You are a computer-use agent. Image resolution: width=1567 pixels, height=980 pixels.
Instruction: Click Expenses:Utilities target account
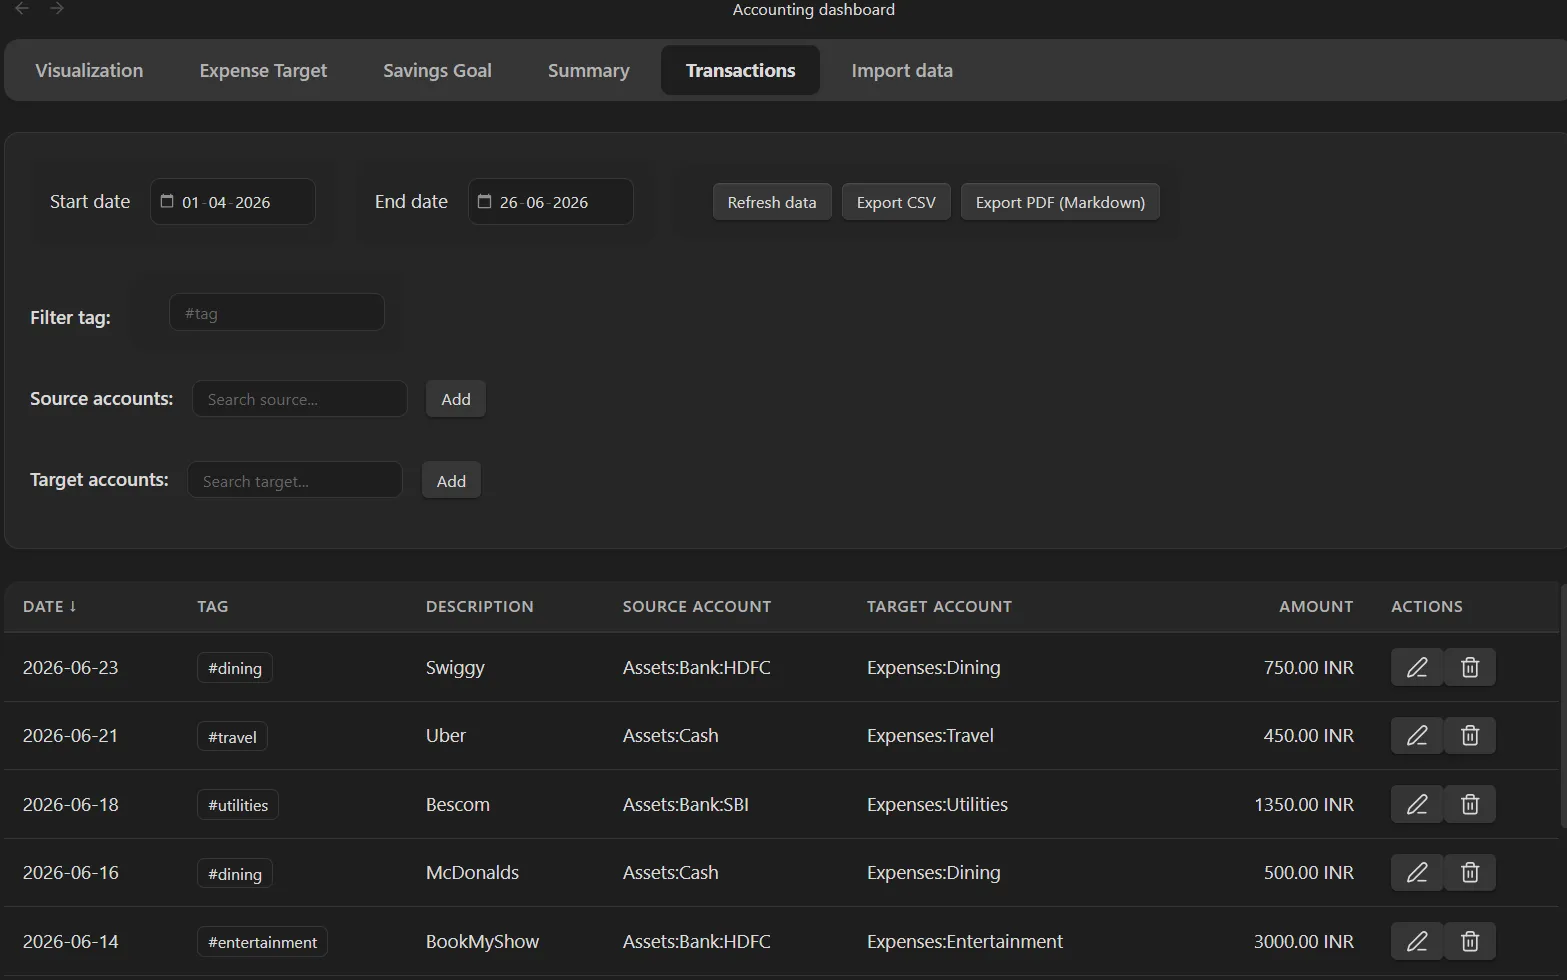(x=937, y=804)
